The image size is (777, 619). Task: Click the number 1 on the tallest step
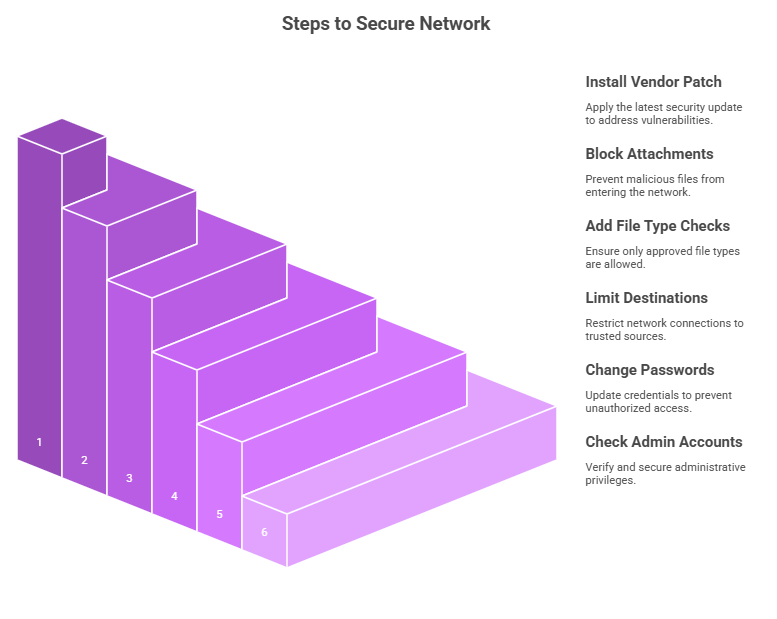point(39,442)
